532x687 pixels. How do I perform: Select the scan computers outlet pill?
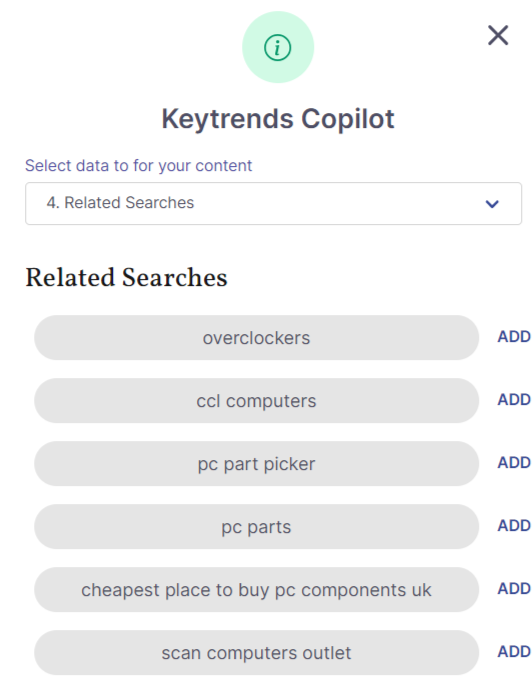[x=256, y=653]
